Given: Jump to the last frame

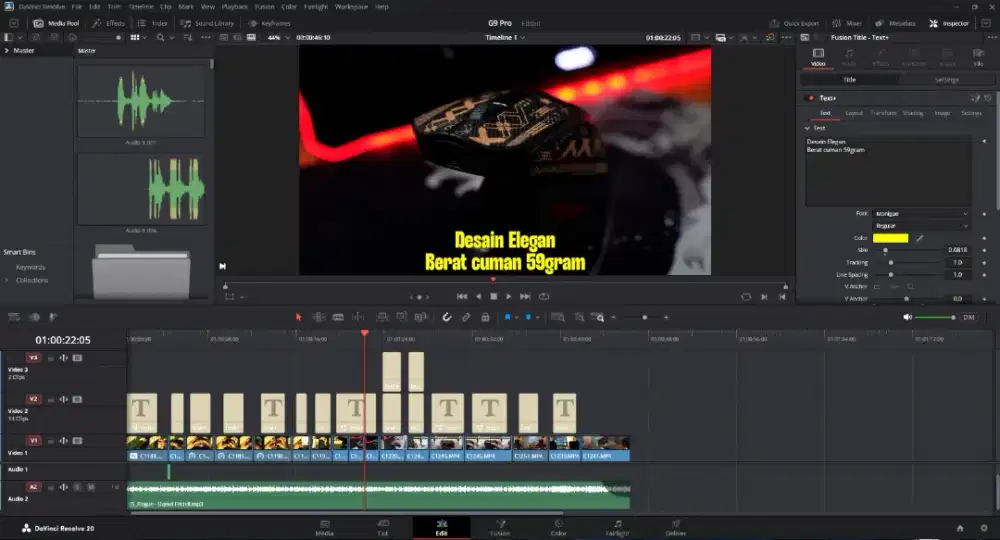Looking at the screenshot, I should 525,296.
